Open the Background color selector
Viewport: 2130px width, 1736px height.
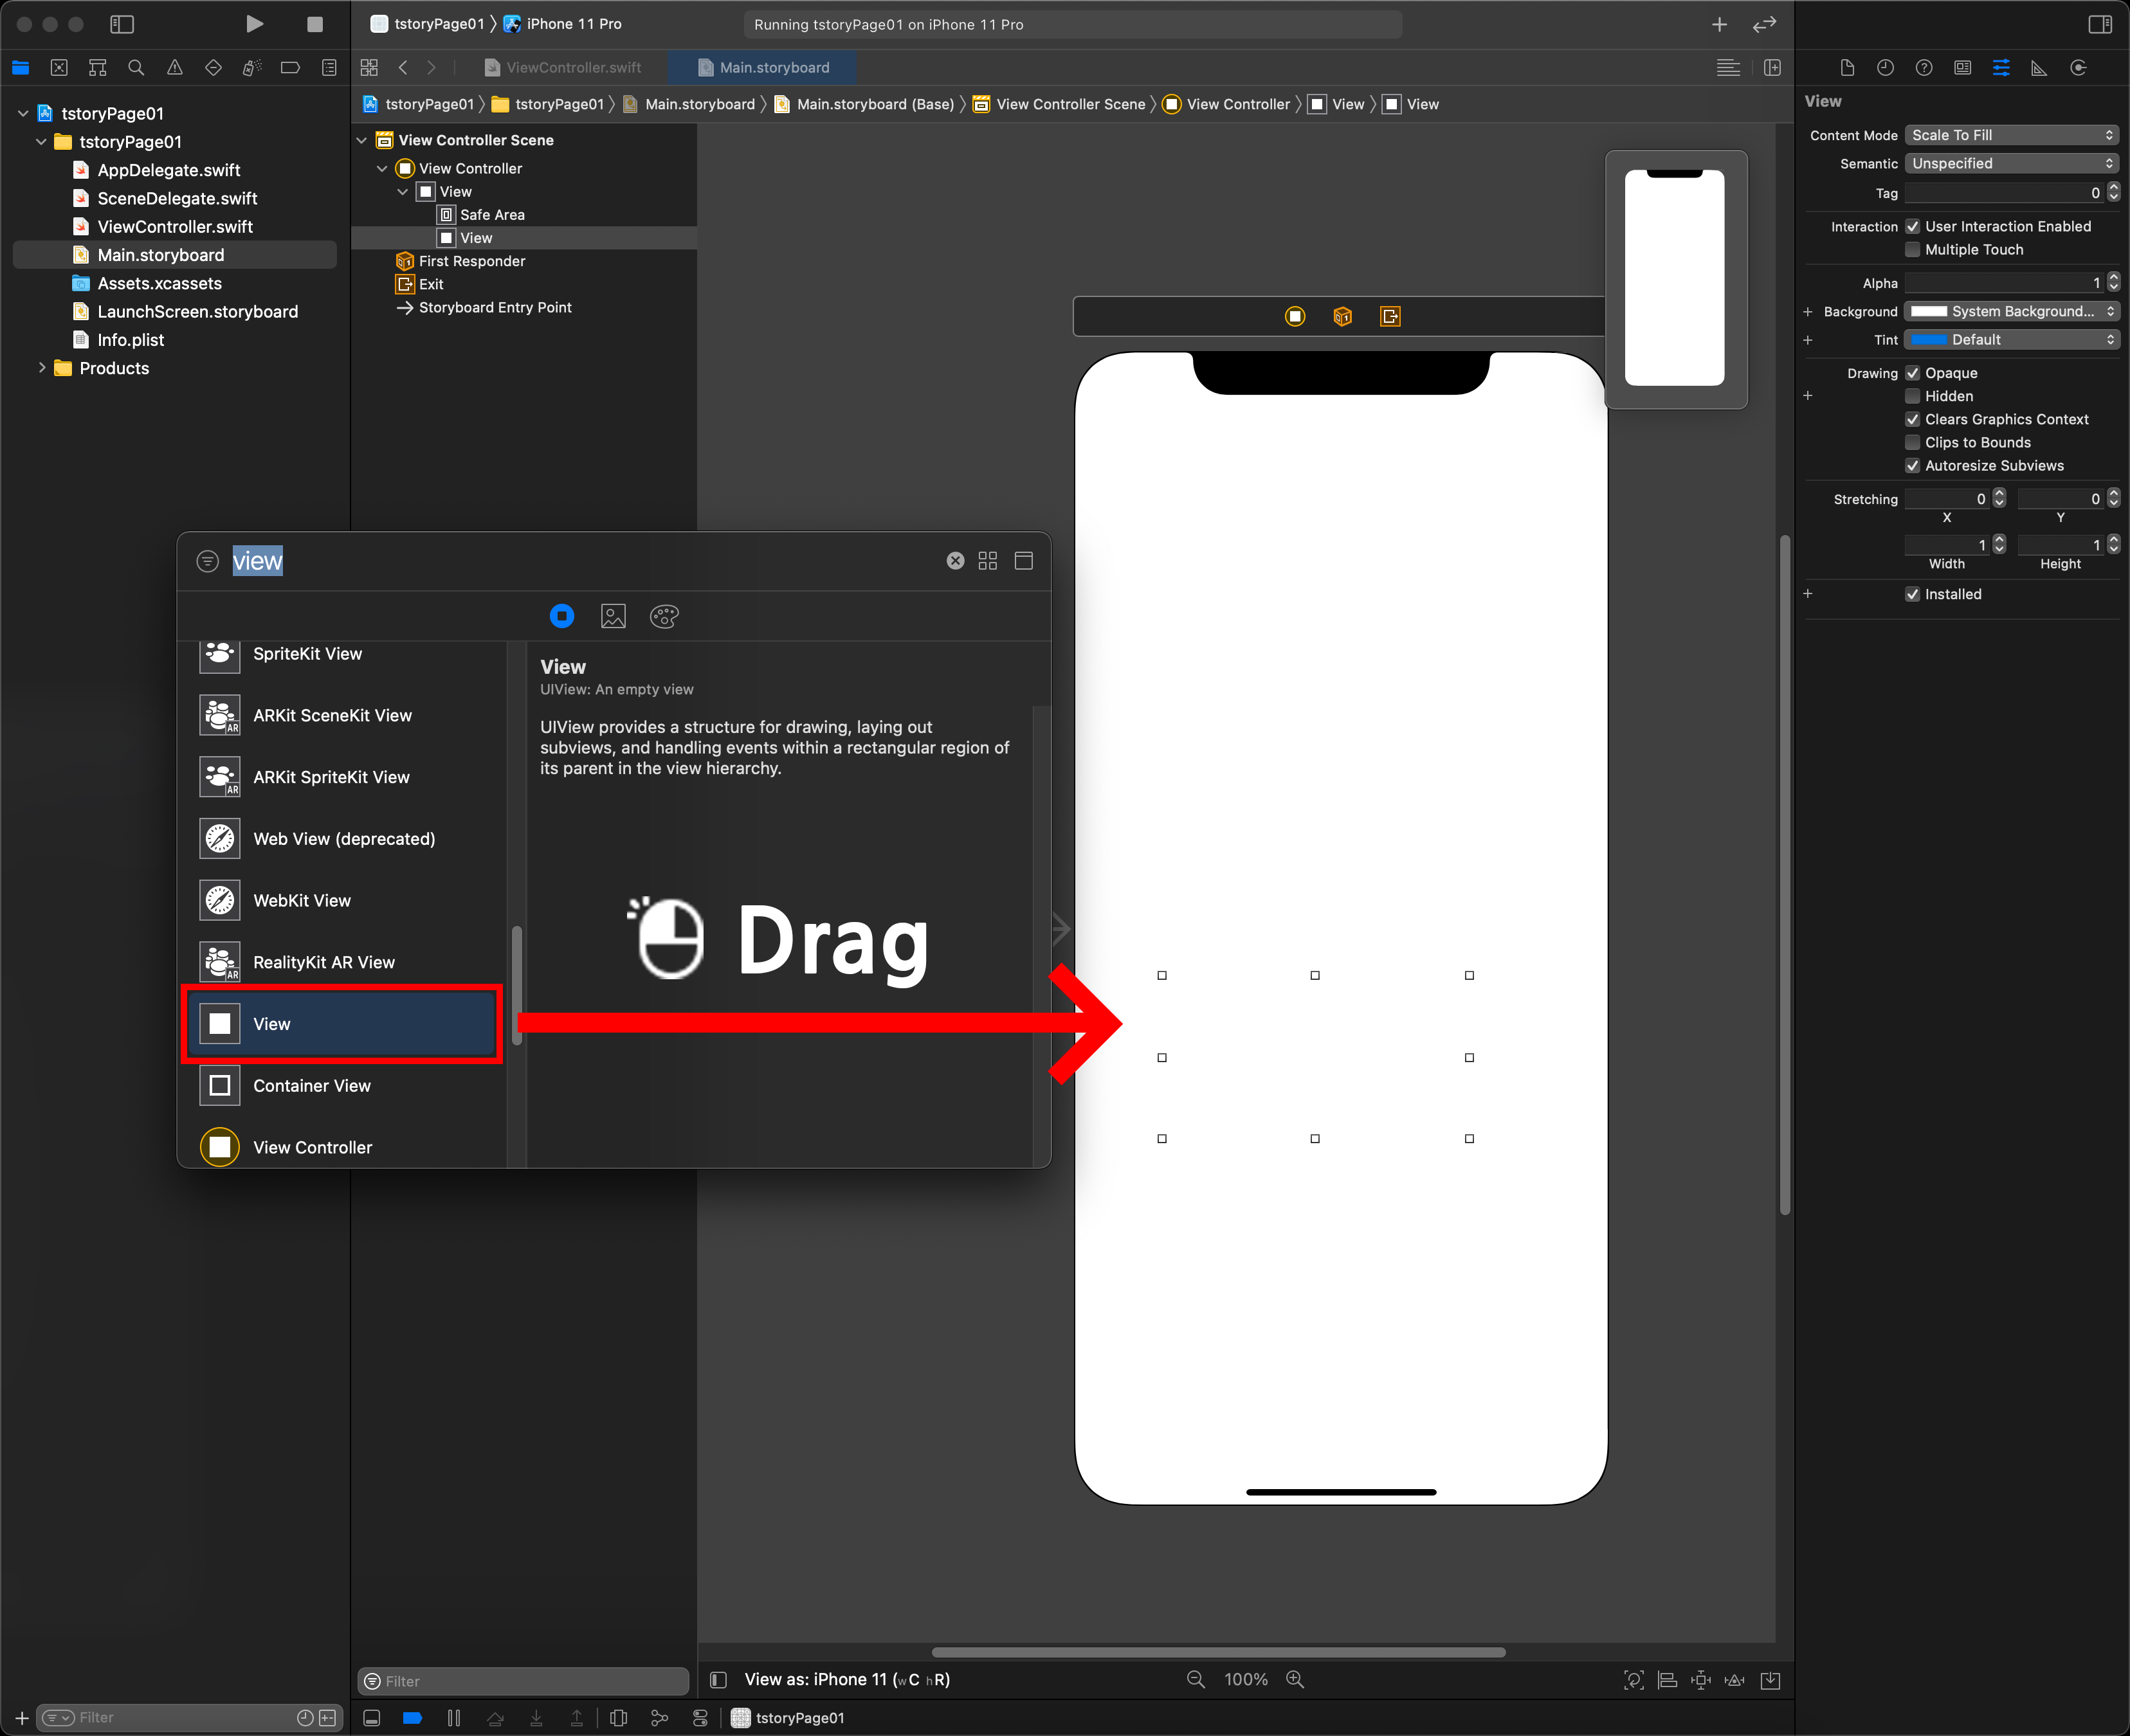[x=2011, y=311]
